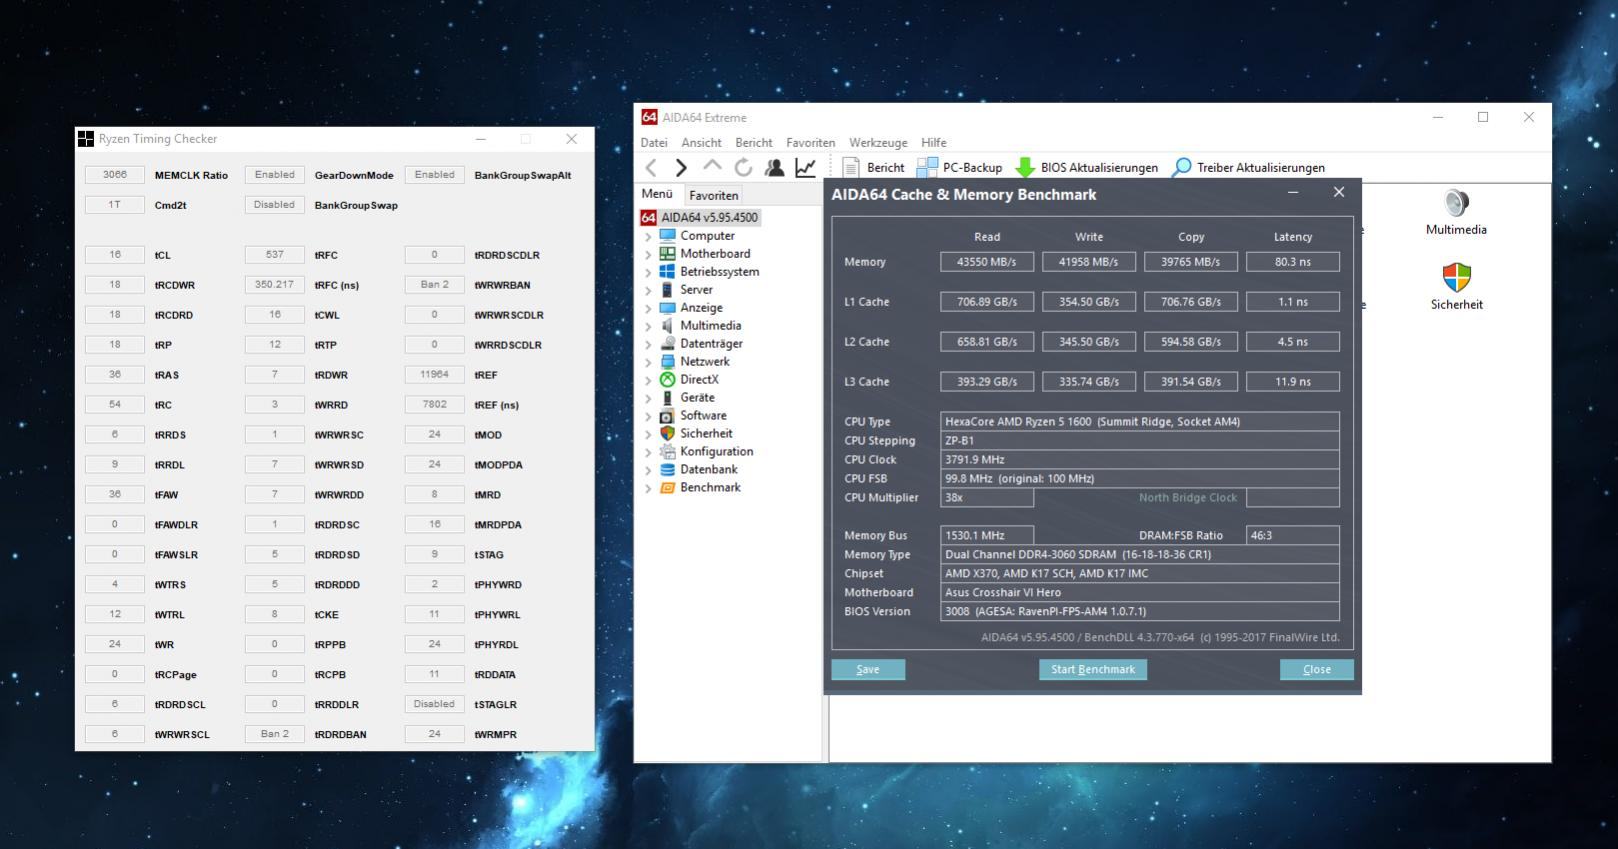Click the Bericht report toolbar button
Screen dimensions: 1618x849
[874, 168]
